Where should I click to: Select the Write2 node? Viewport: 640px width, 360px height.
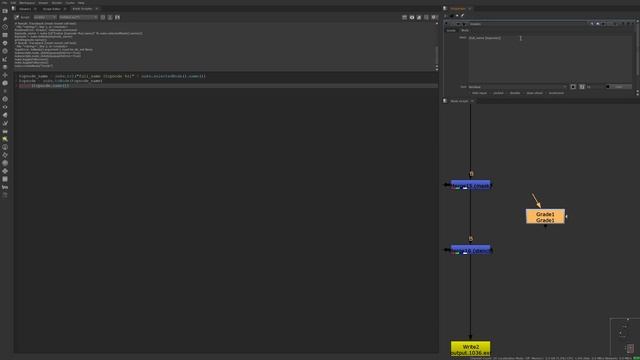(x=471, y=349)
